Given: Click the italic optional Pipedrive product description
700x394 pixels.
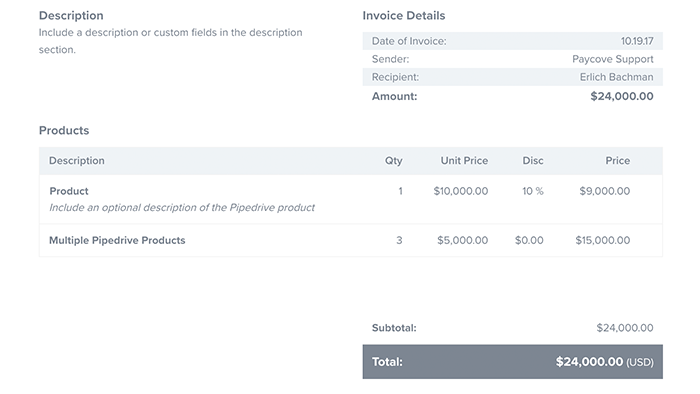Looking at the screenshot, I should (182, 207).
